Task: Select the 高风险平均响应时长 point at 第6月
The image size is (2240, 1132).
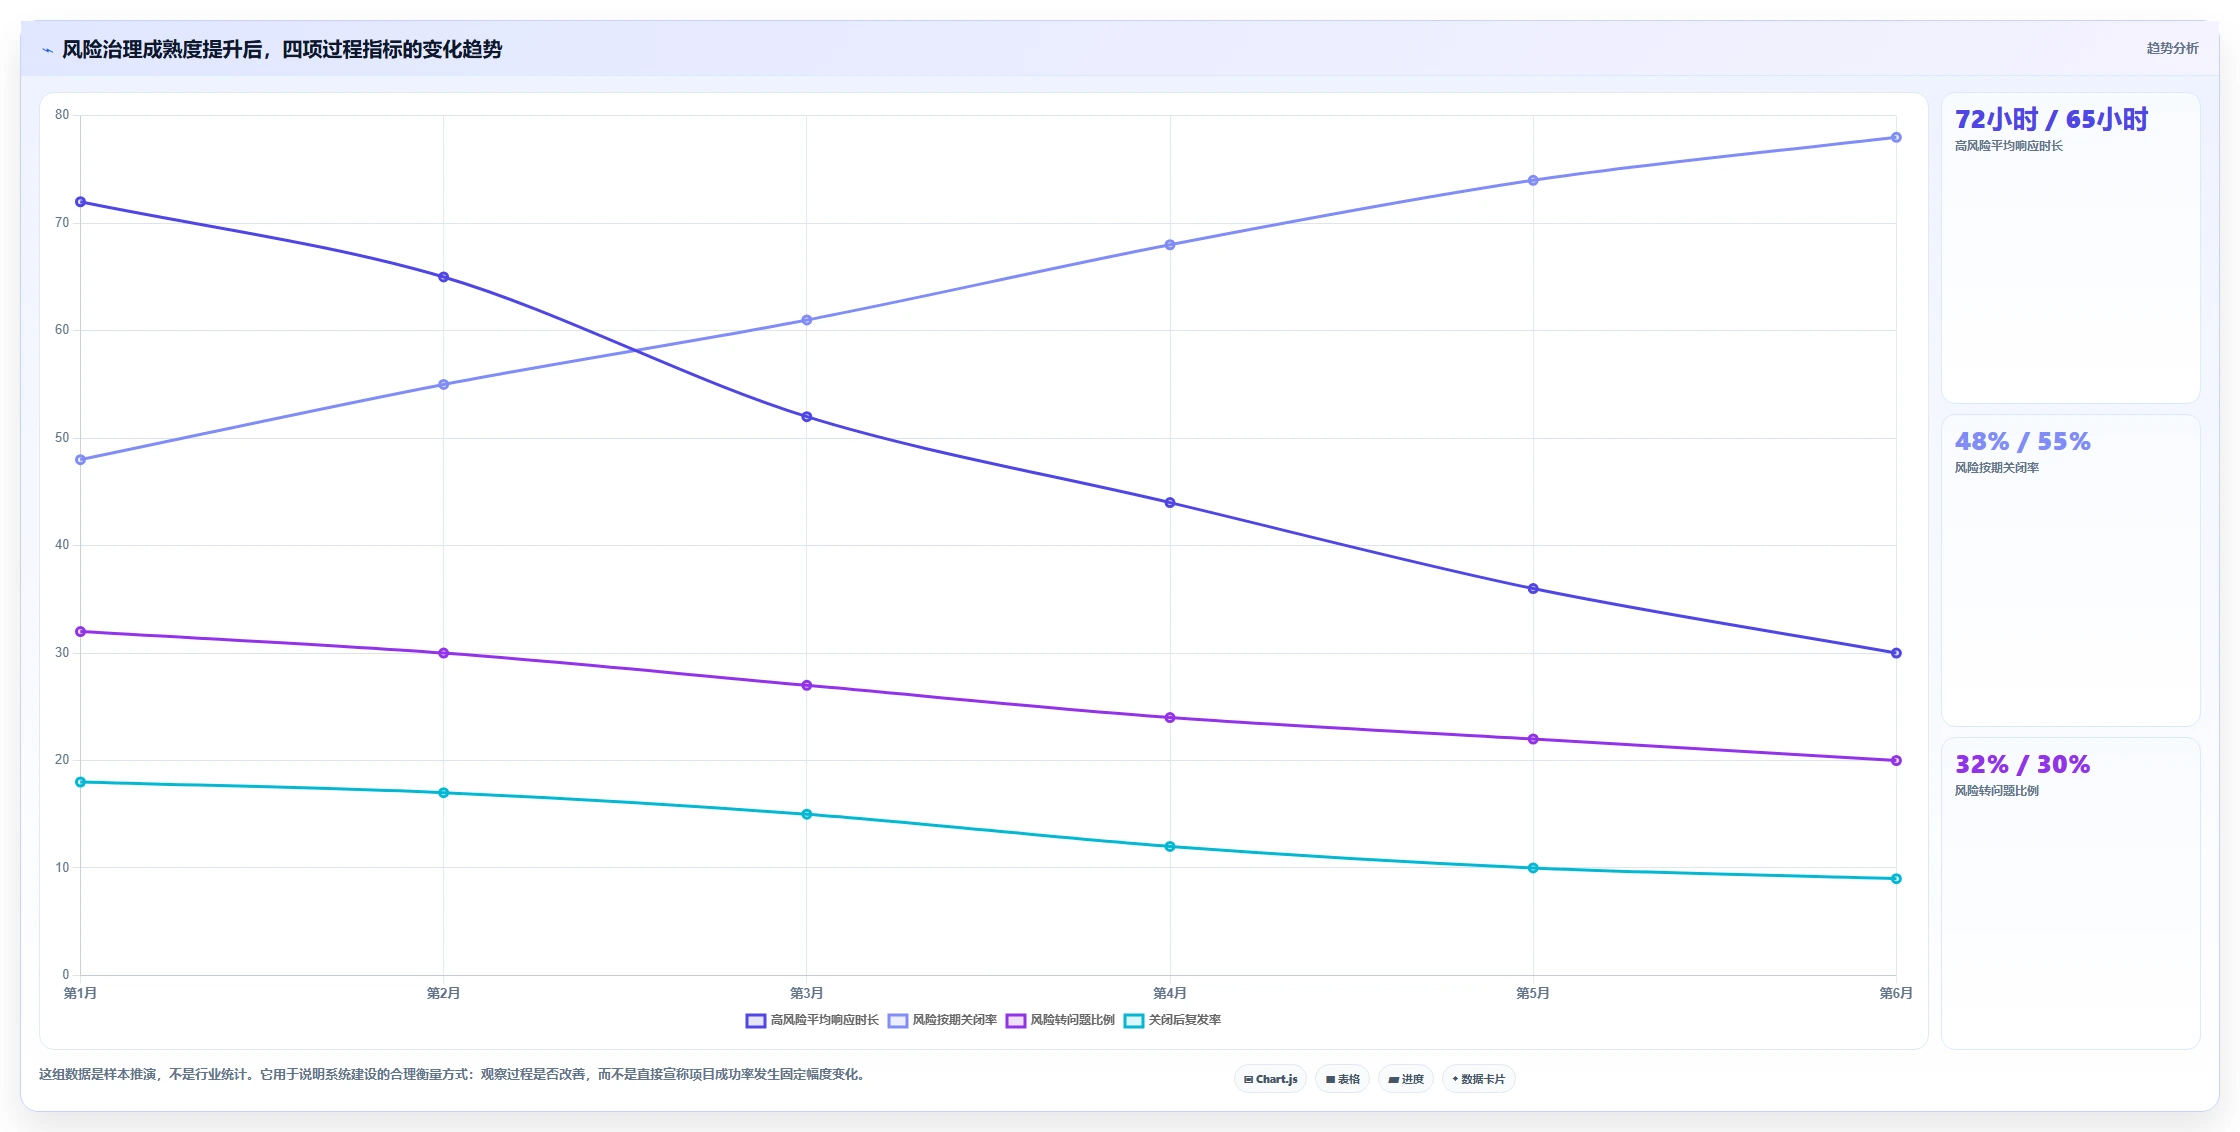Action: 1896,653
